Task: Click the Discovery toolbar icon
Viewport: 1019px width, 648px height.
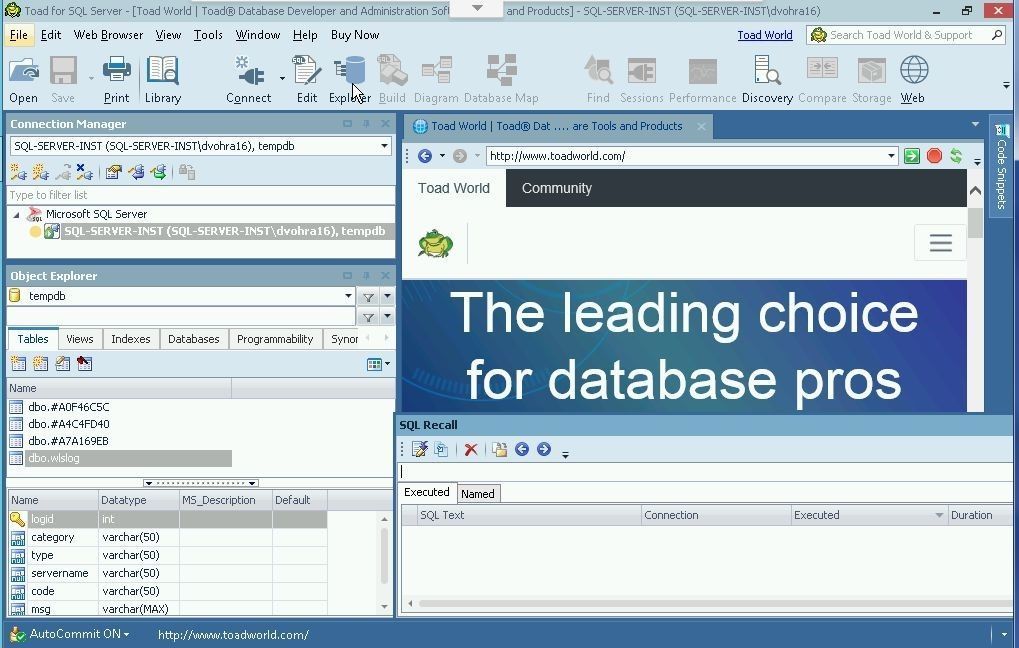Action: click(767, 80)
